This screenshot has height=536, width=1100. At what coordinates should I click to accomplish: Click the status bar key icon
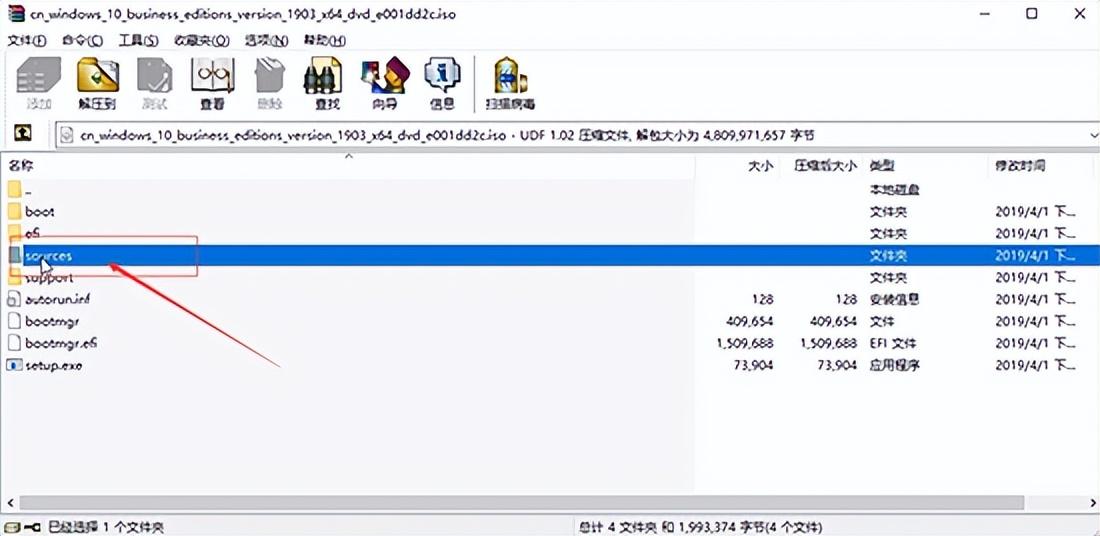coord(32,526)
